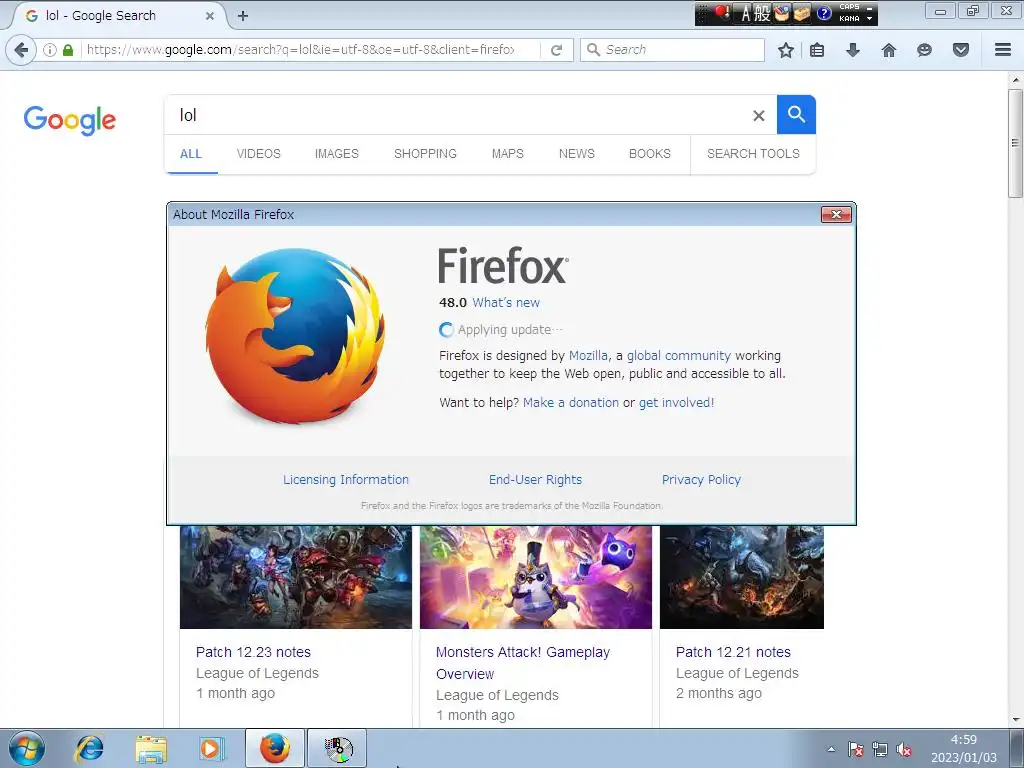Viewport: 1024px width, 768px height.
Task: Follow the Mozilla link
Action: (588, 356)
